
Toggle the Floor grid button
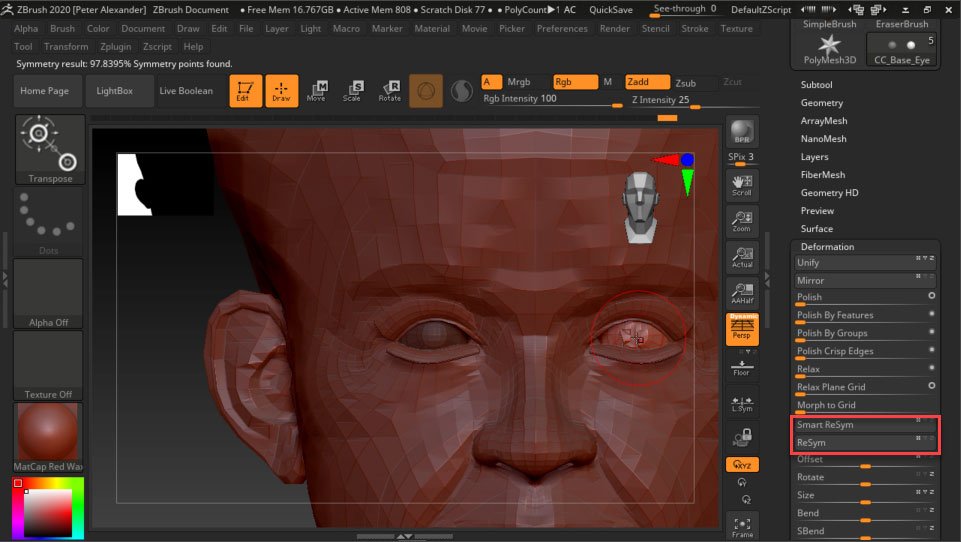click(x=742, y=368)
